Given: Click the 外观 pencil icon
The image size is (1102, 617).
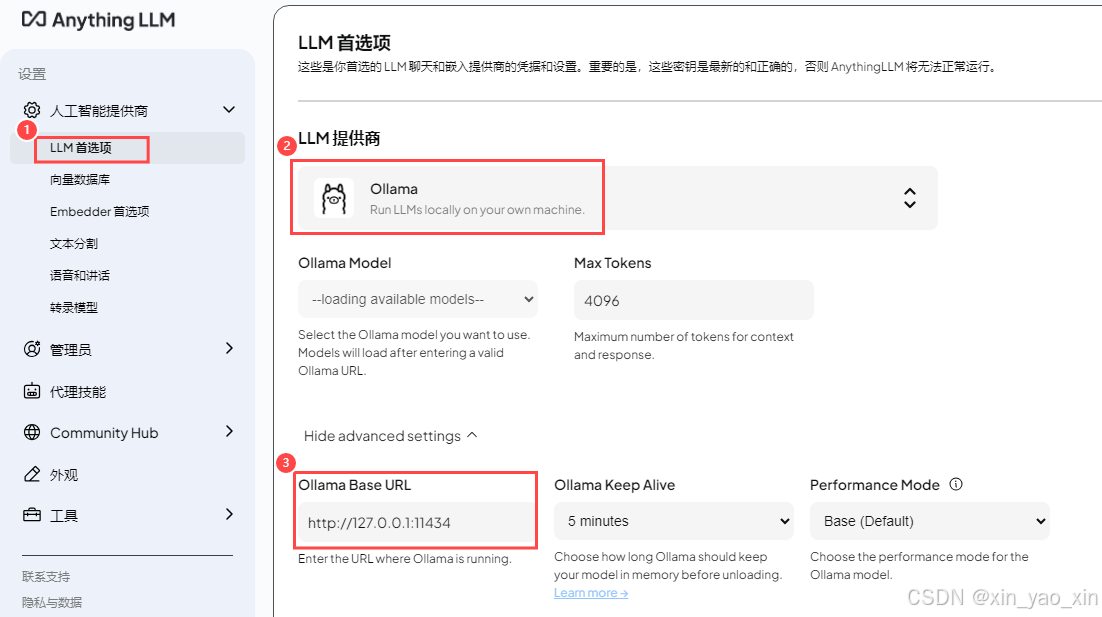Looking at the screenshot, I should (32, 474).
